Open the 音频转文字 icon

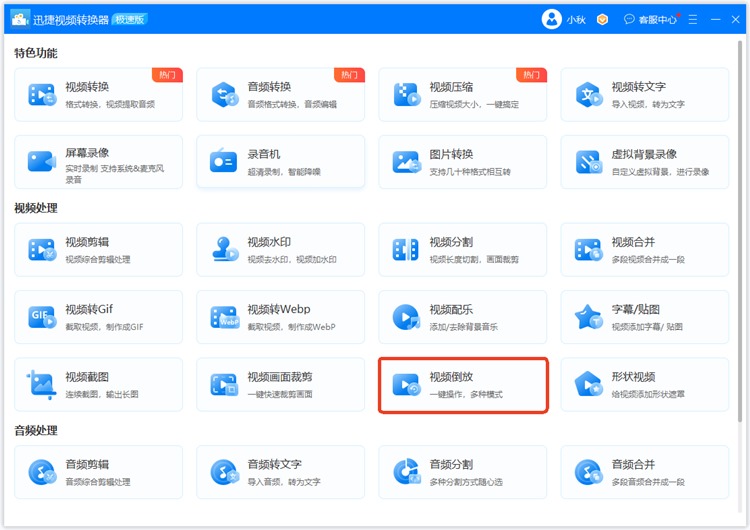pos(225,472)
